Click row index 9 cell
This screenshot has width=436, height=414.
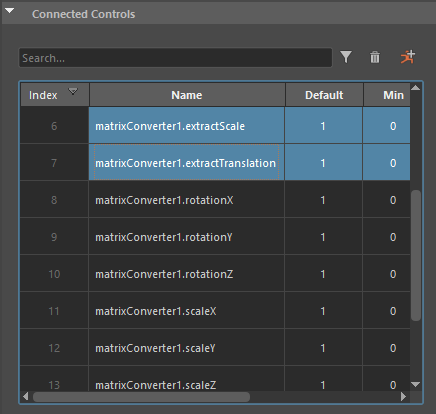[x=54, y=237]
